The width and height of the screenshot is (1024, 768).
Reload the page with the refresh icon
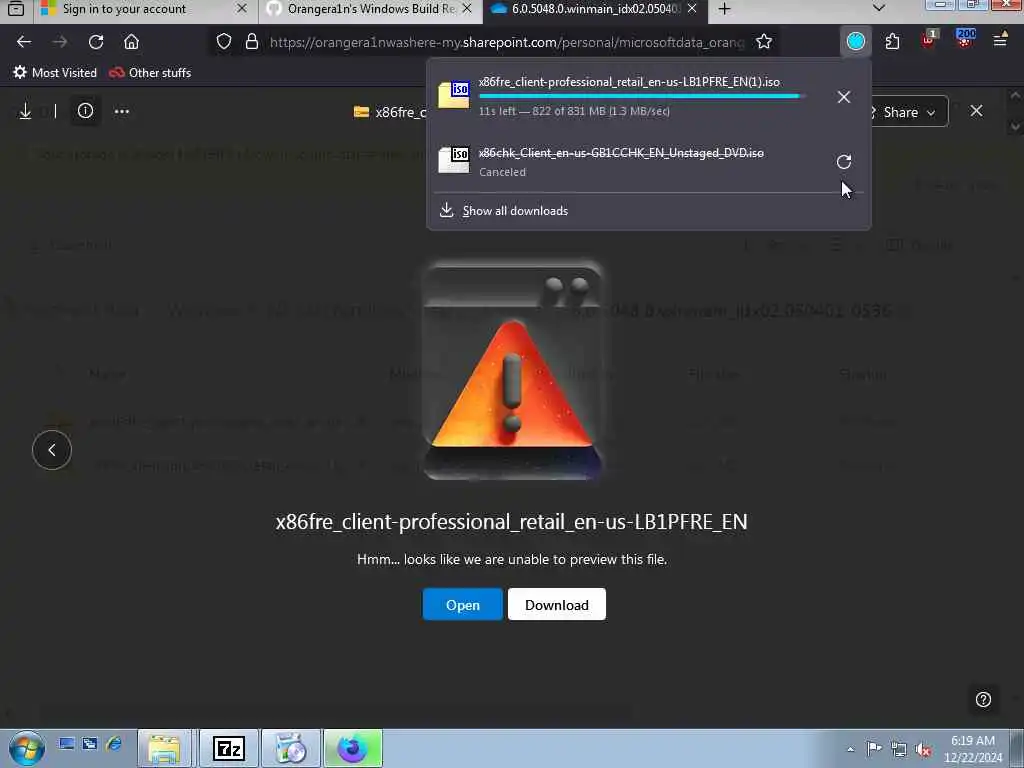tap(96, 42)
